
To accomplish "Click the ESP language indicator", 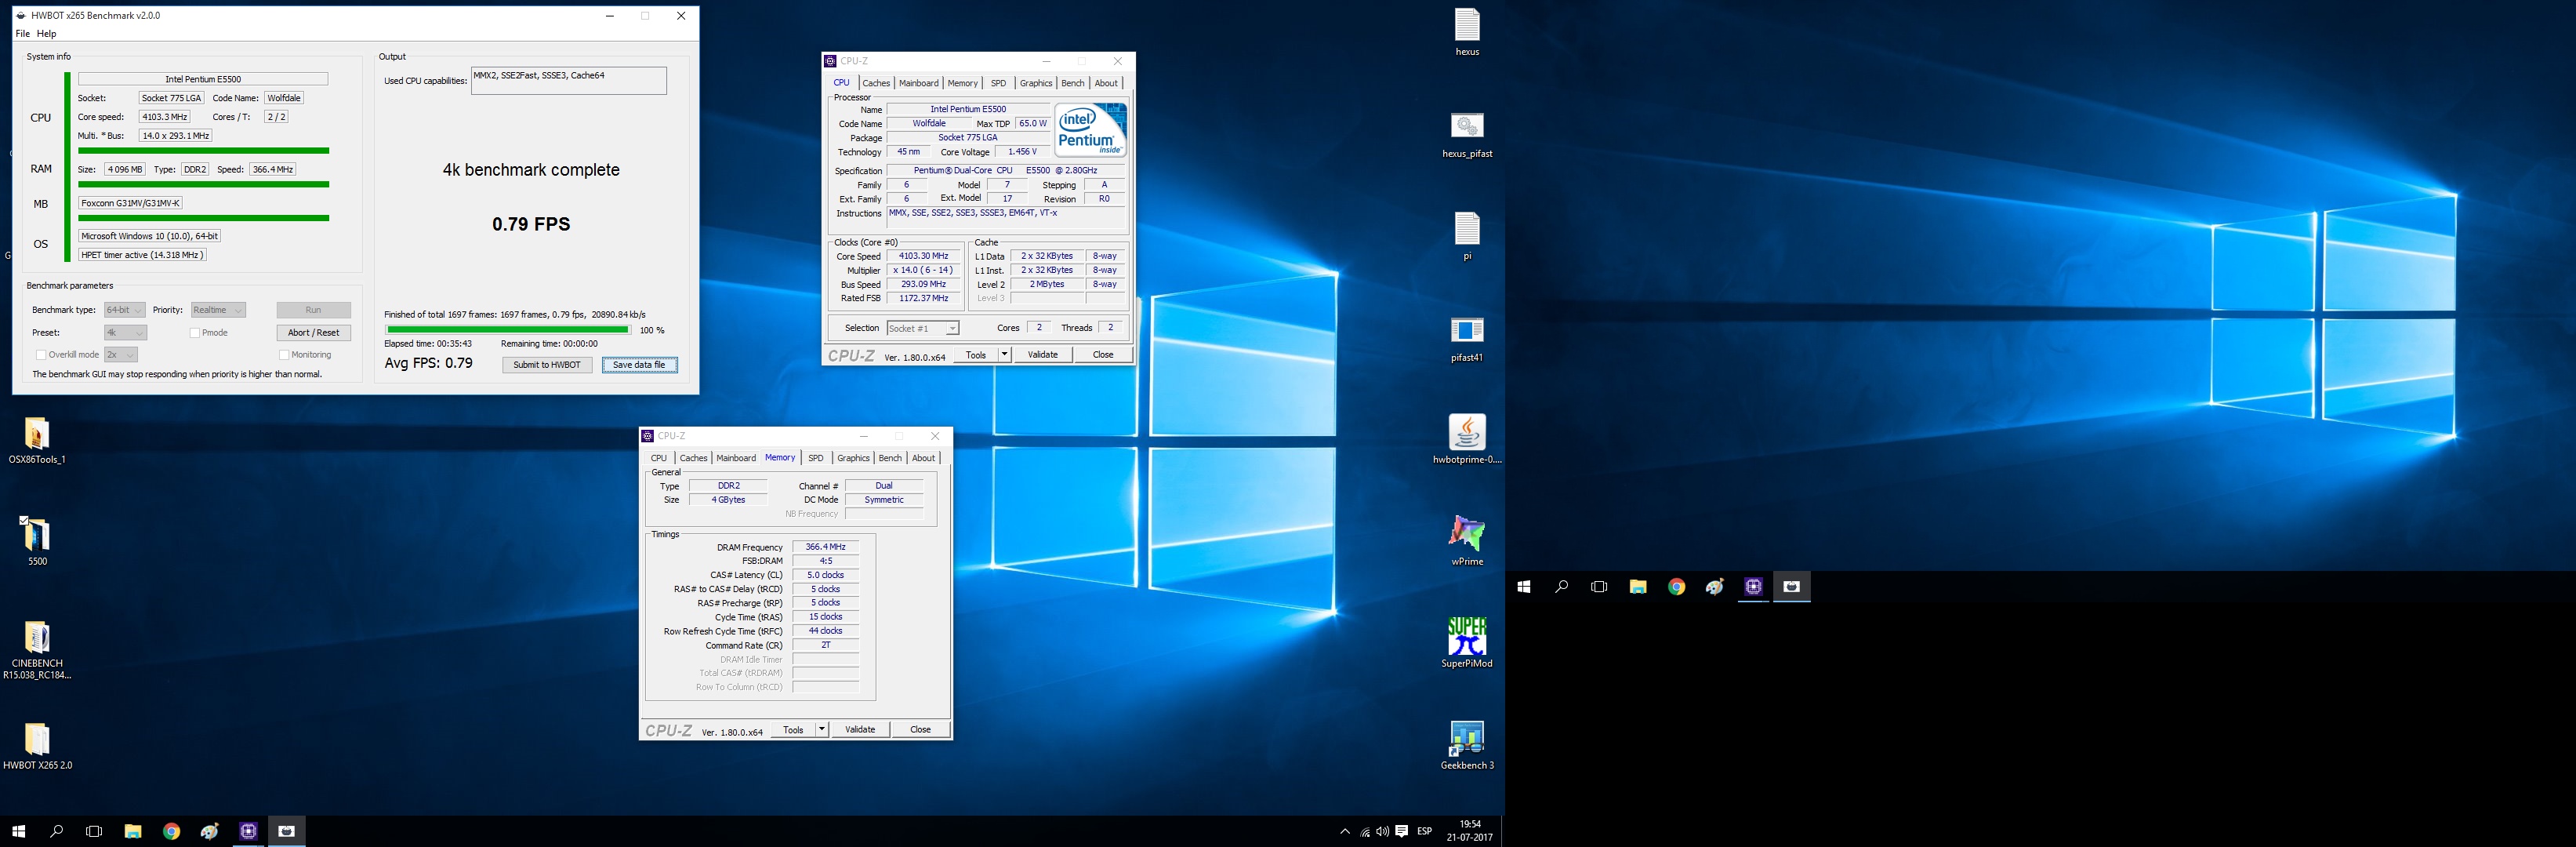I will point(1424,831).
